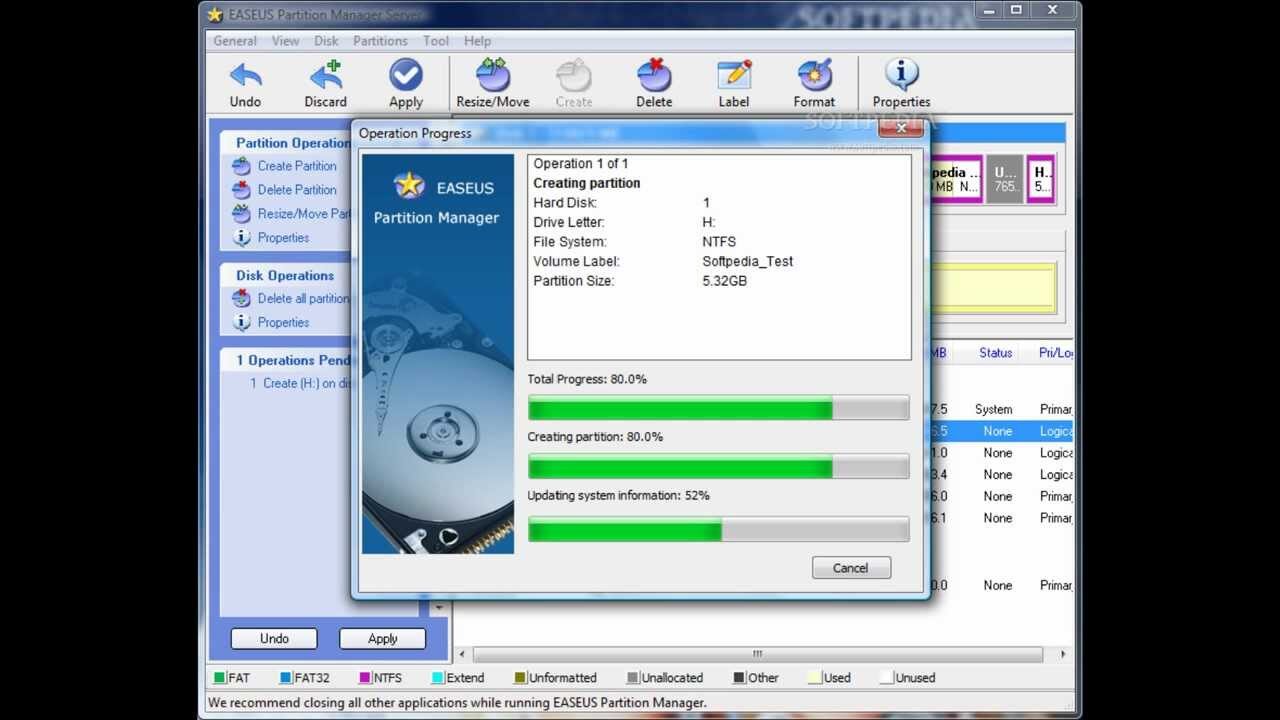This screenshot has width=1280, height=720.
Task: Click the Total Progress bar
Action: click(718, 408)
